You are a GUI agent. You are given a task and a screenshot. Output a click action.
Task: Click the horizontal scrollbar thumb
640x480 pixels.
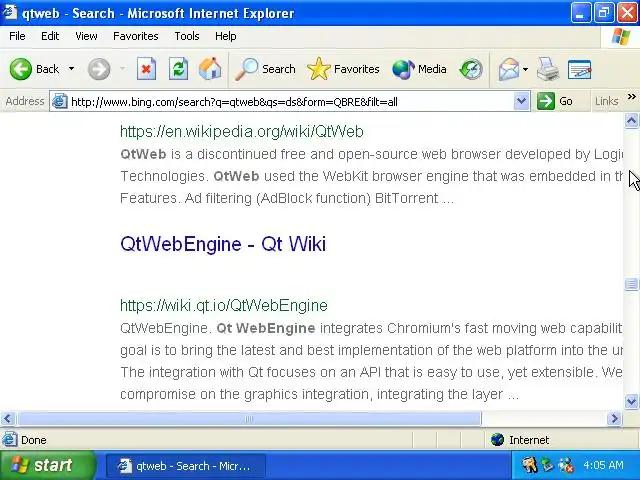pos(249,419)
